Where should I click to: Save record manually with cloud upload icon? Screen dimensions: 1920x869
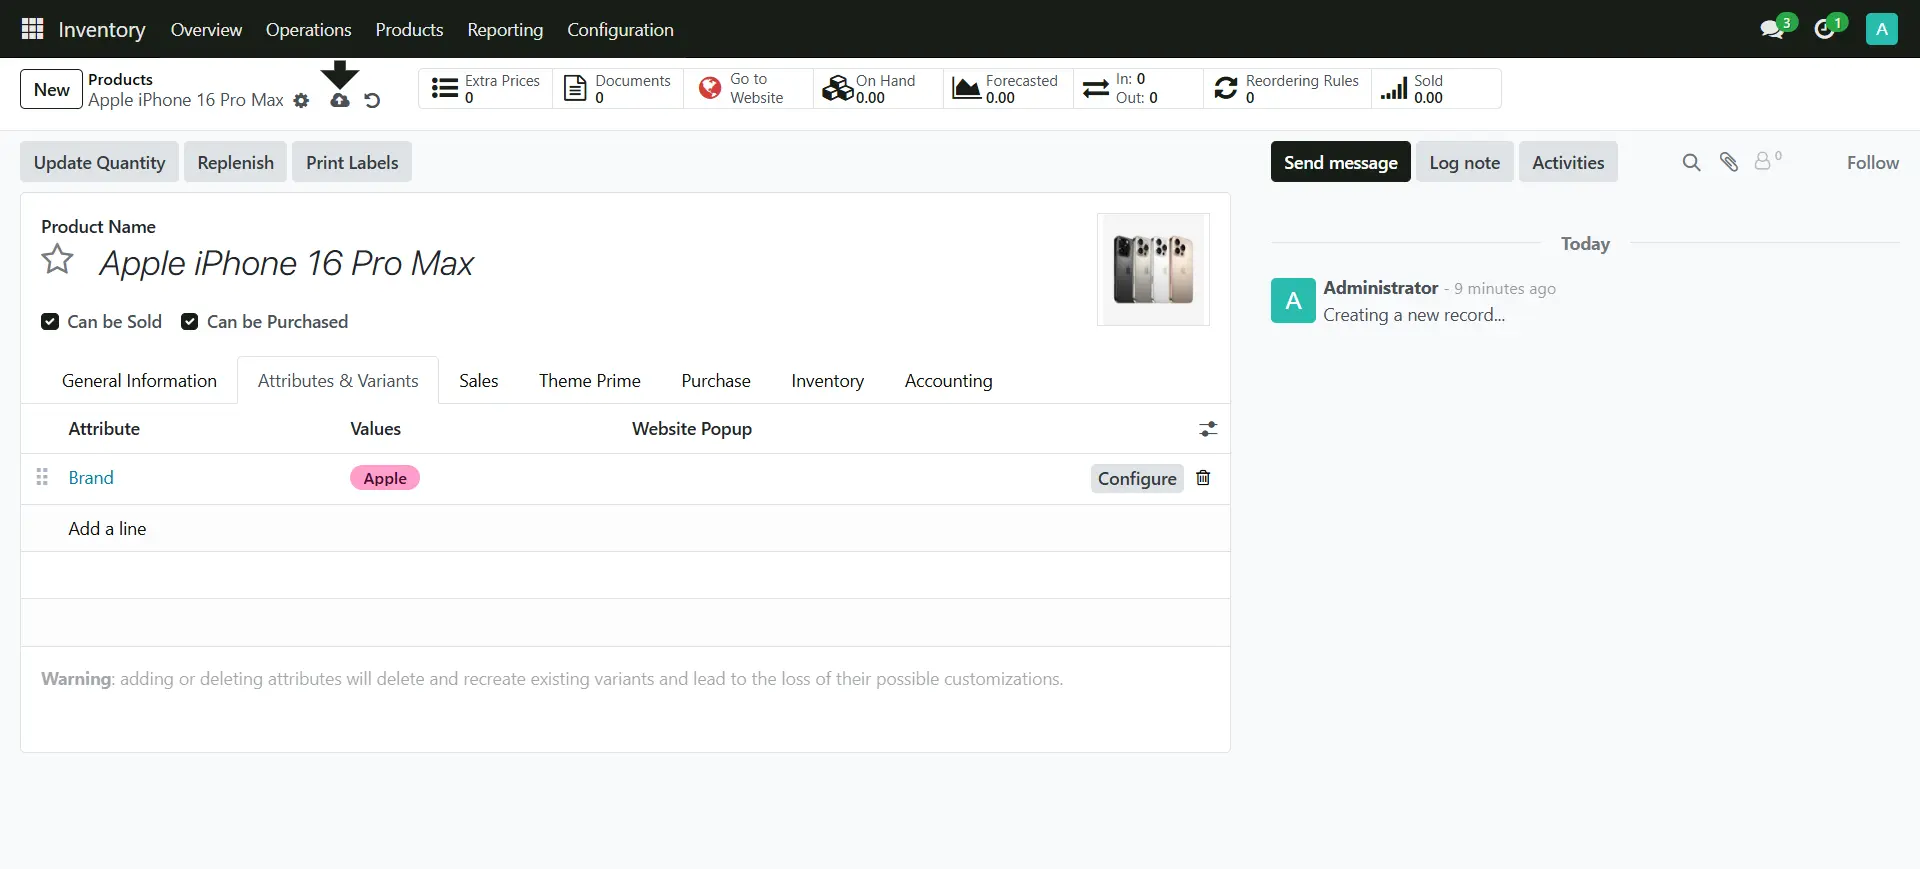click(340, 101)
